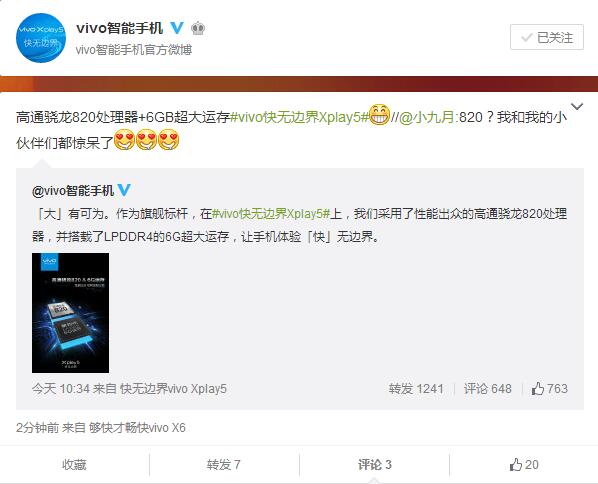Viewport: 598px width, 484px height.
Task: Open the Xplay5 chip poster thumbnail
Action: click(71, 313)
